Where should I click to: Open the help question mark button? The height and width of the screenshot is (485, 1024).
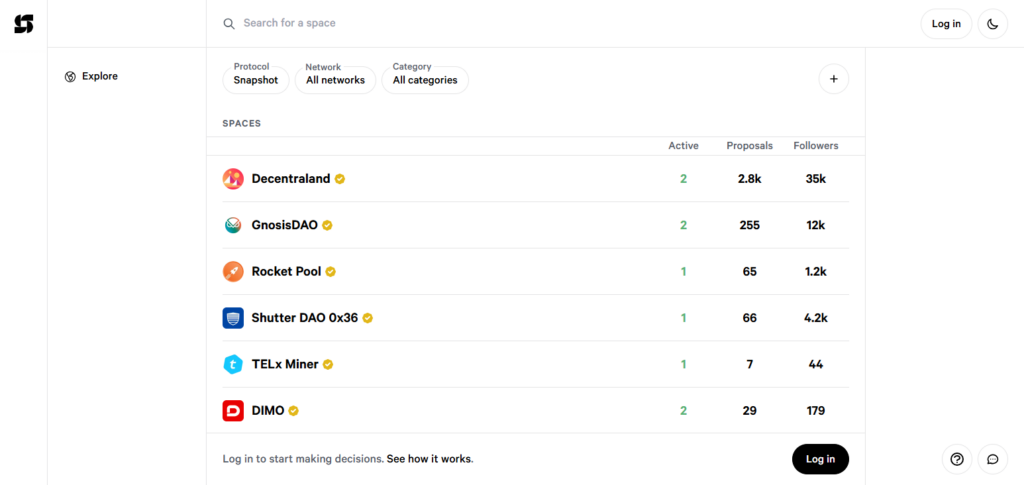click(957, 459)
